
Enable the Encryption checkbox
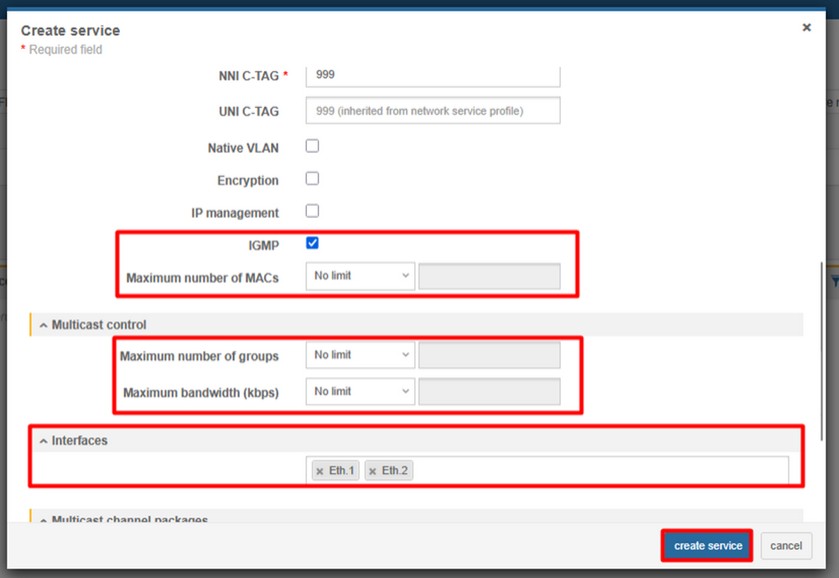click(x=312, y=179)
